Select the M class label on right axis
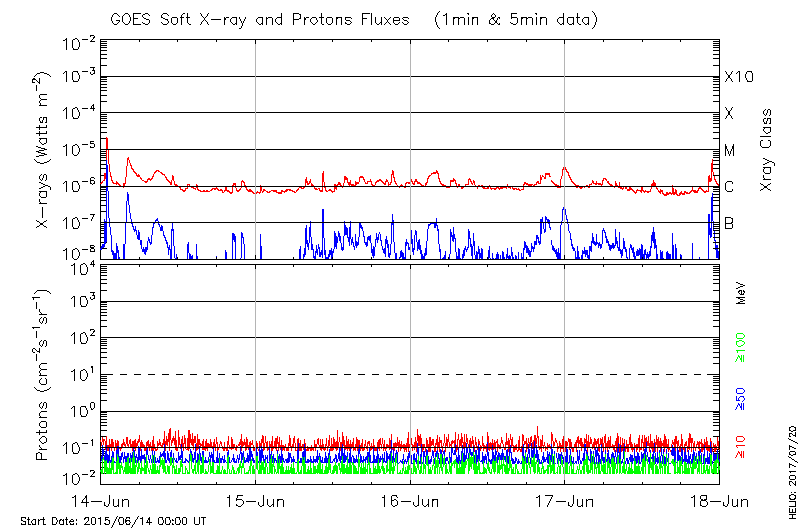The width and height of the screenshot is (800, 530). pos(730,150)
